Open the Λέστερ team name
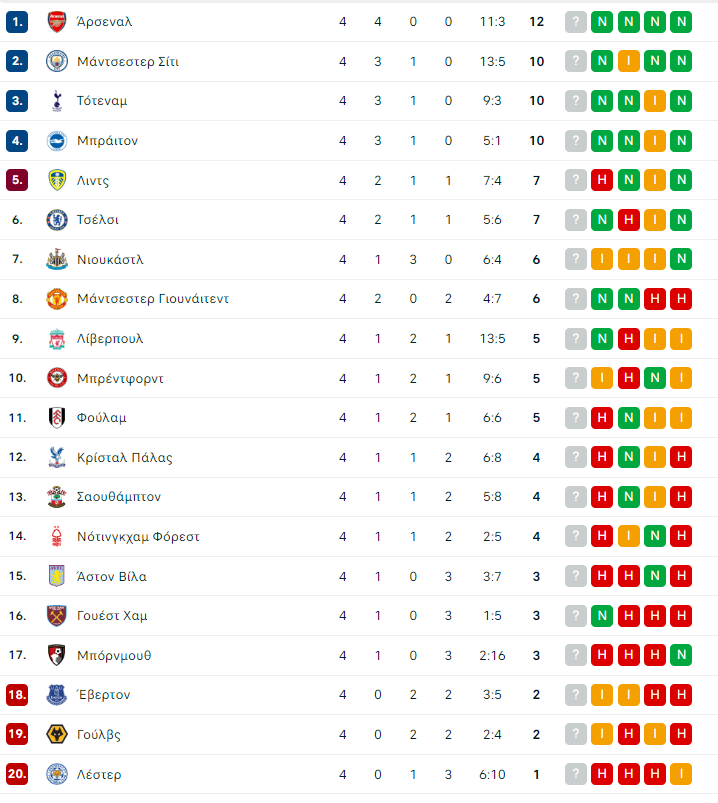This screenshot has width=718, height=803. (99, 774)
